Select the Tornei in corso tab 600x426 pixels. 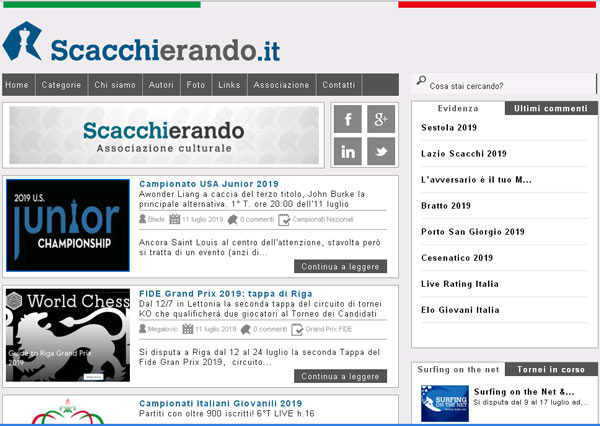pyautogui.click(x=551, y=369)
